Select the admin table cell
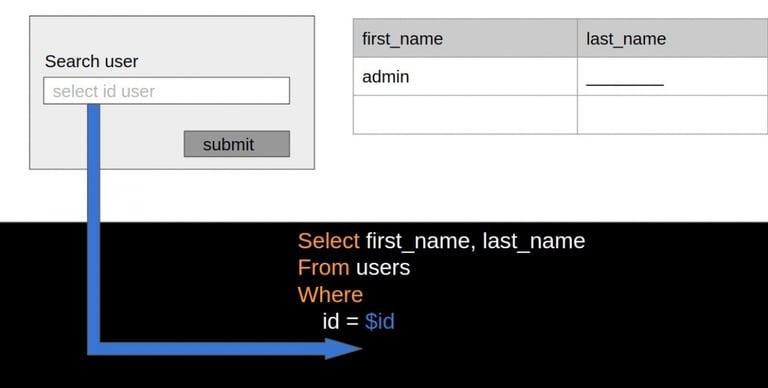This screenshot has width=768, height=388. click(x=465, y=76)
